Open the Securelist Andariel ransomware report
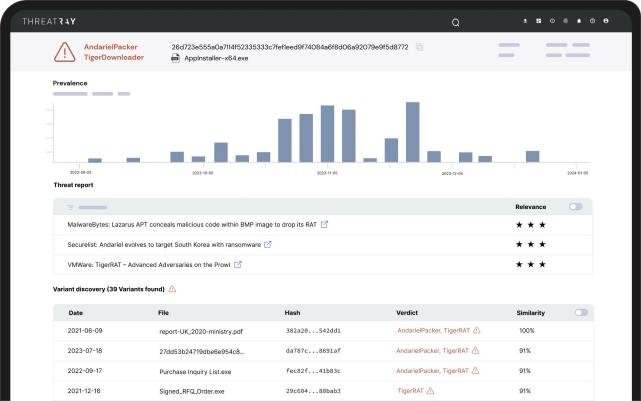The image size is (641, 401). click(162, 244)
